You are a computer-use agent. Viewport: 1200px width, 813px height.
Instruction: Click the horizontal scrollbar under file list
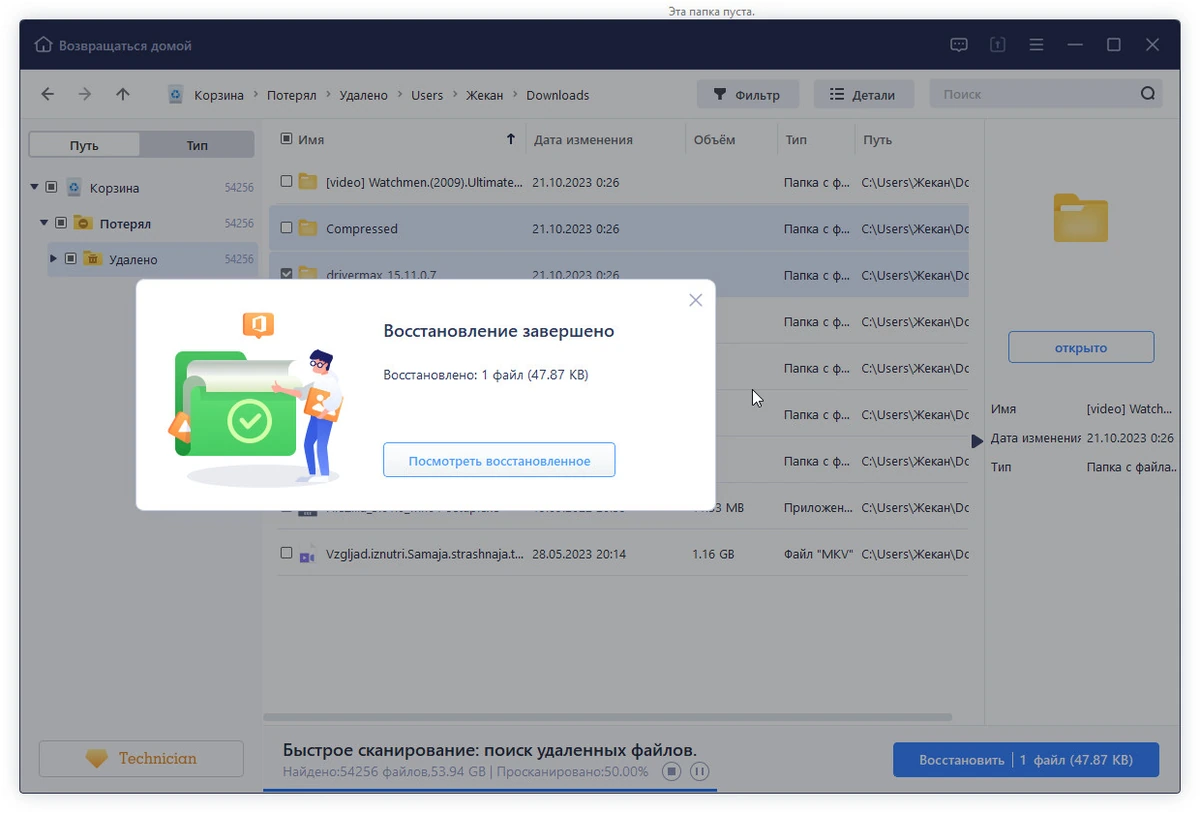tap(607, 716)
